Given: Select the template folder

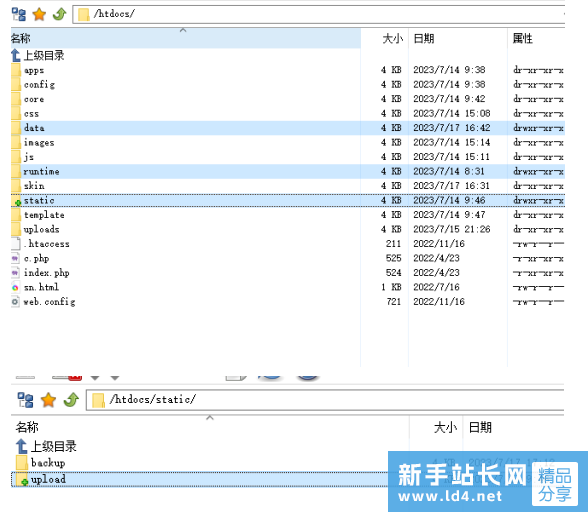Looking at the screenshot, I should pos(288,215).
